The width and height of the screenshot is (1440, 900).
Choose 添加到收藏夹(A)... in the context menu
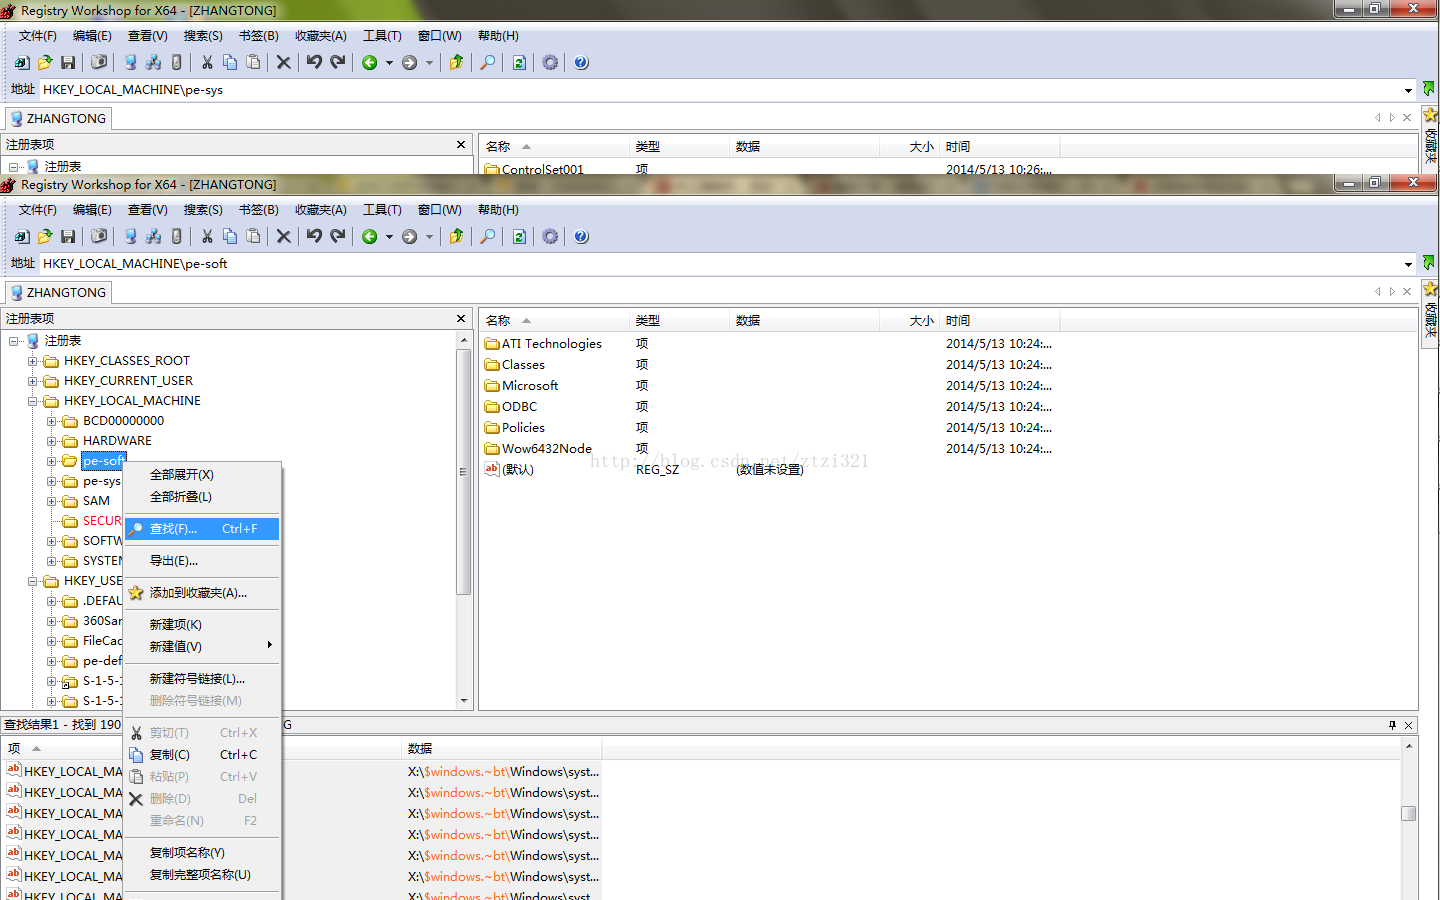coord(202,593)
